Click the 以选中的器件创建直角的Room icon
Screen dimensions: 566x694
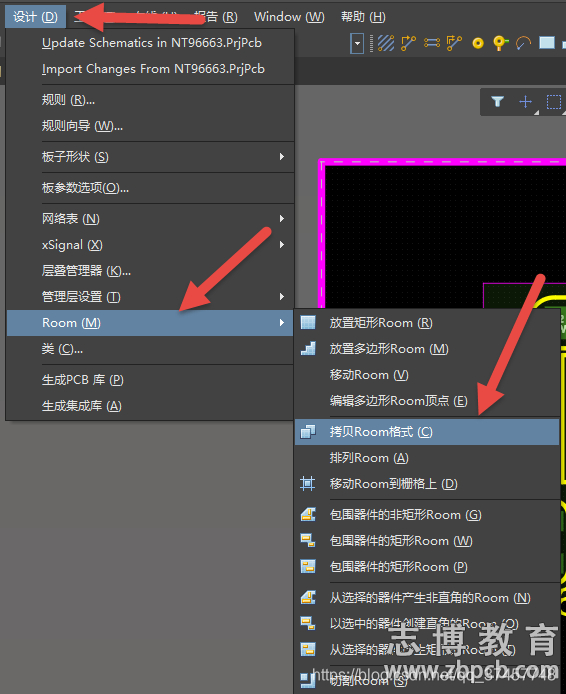(x=308, y=623)
